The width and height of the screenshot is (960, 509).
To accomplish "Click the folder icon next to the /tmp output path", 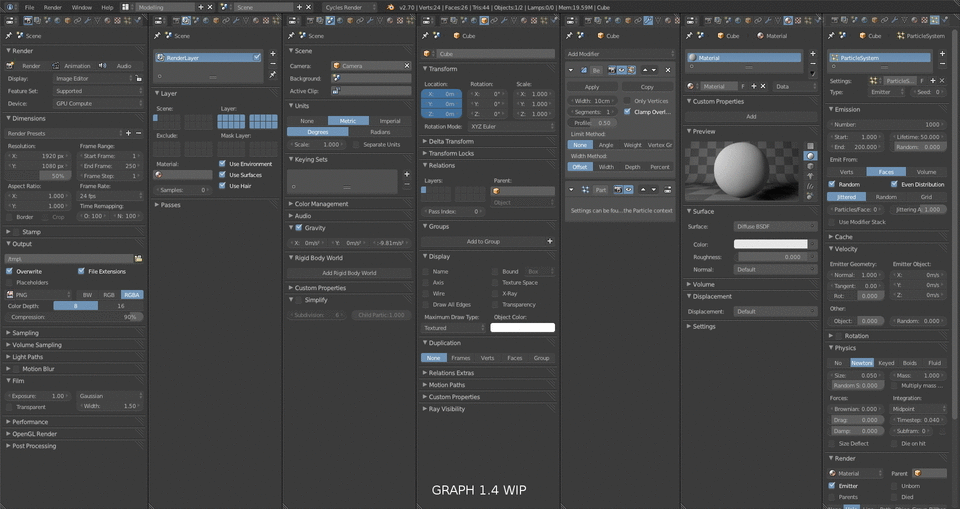I will [138, 258].
